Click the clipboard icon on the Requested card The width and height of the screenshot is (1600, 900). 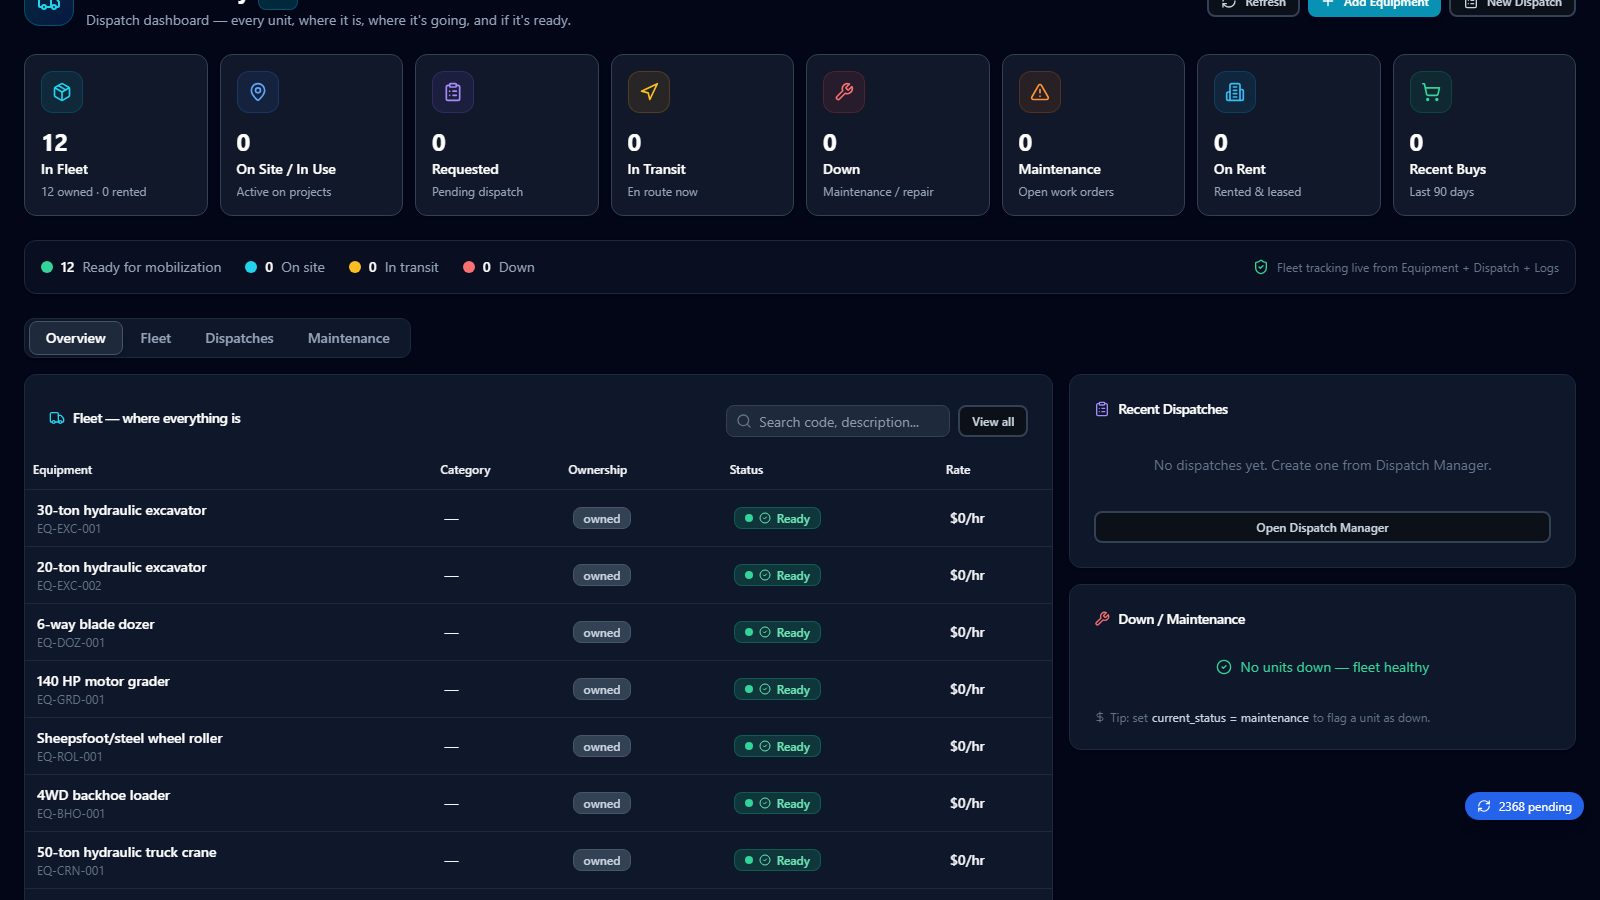[453, 92]
